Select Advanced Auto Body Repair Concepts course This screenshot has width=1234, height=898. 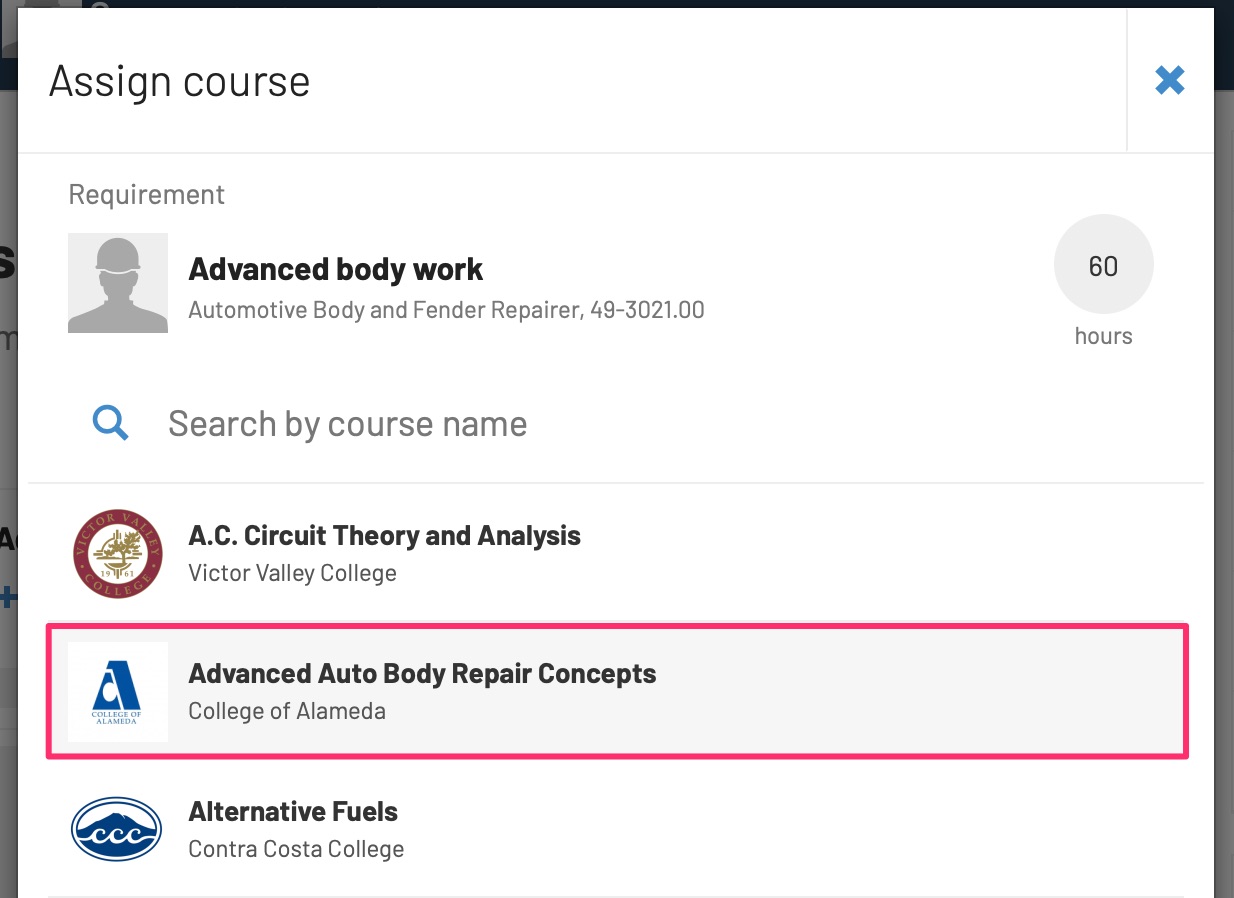616,691
